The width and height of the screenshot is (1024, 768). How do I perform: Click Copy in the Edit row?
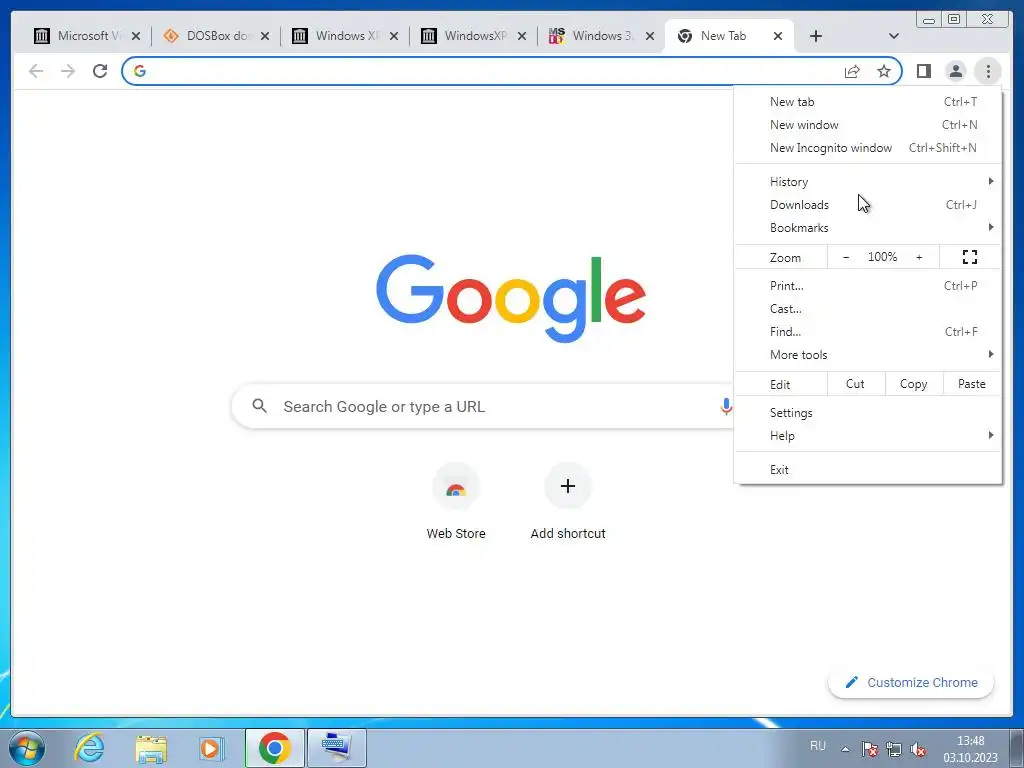click(914, 384)
